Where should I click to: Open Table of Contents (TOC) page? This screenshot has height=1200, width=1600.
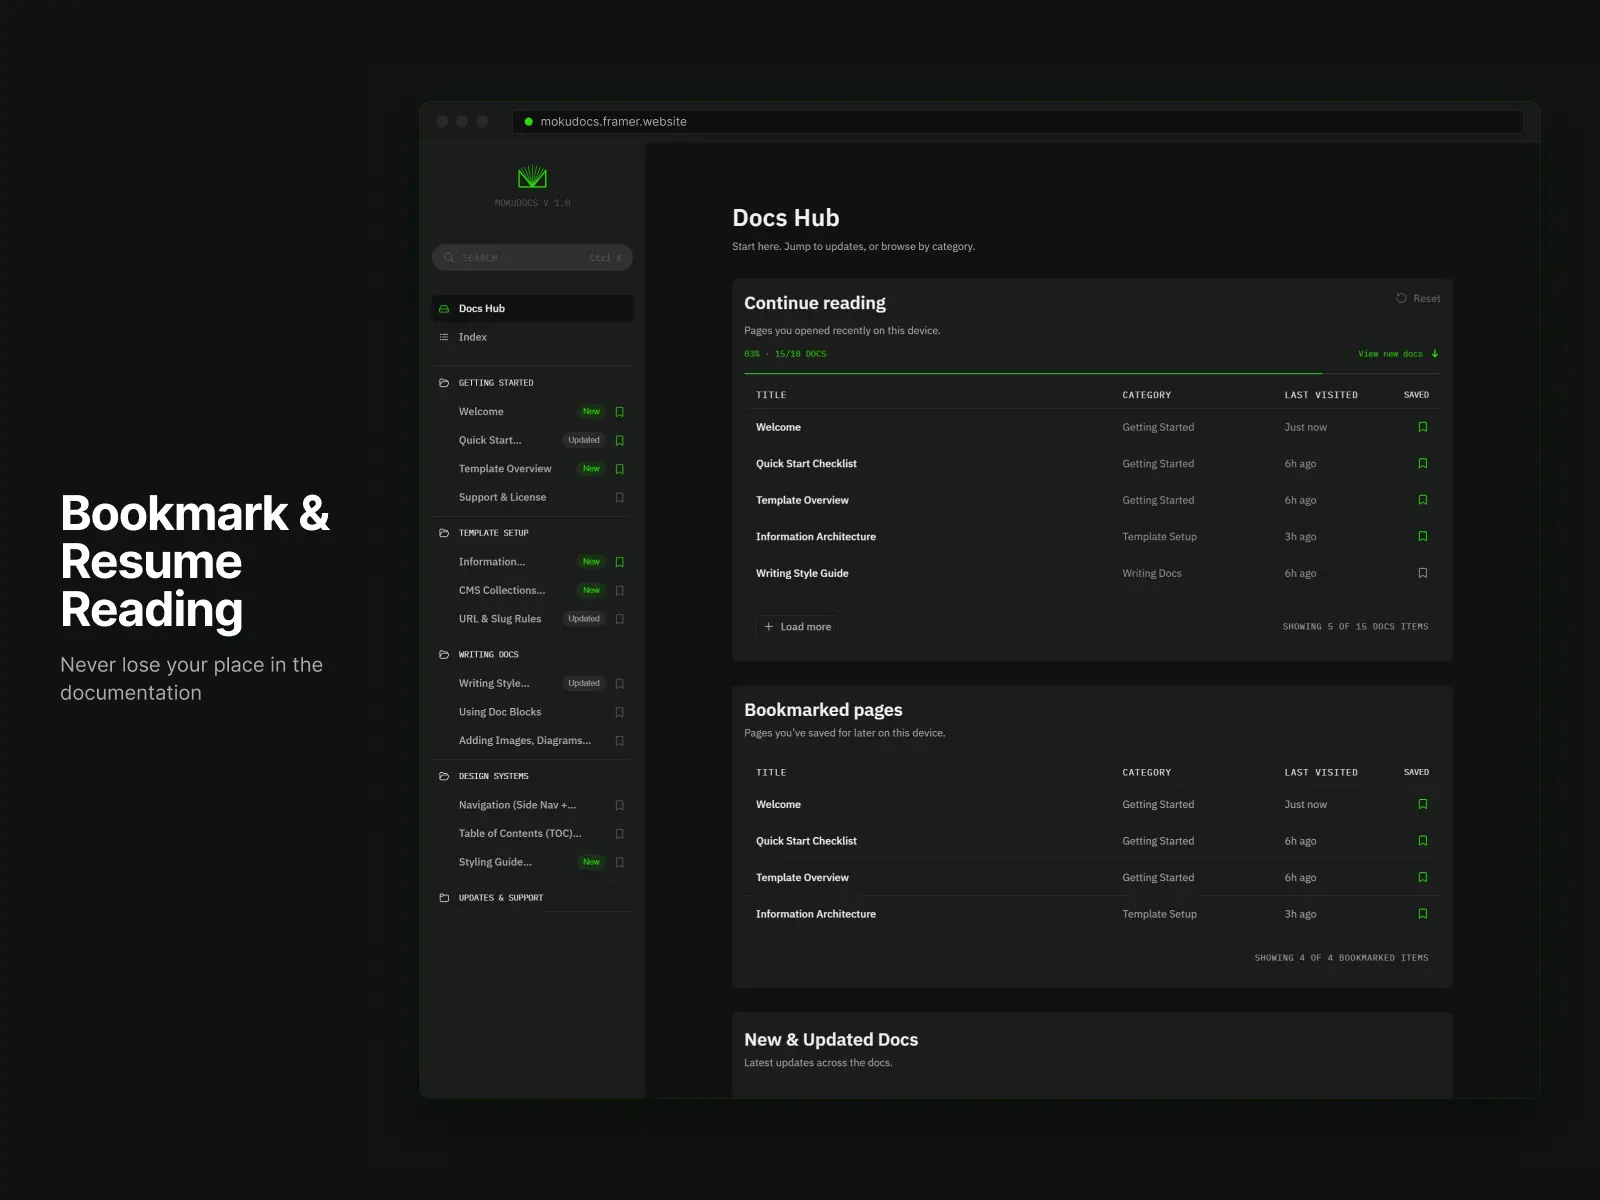coord(520,834)
